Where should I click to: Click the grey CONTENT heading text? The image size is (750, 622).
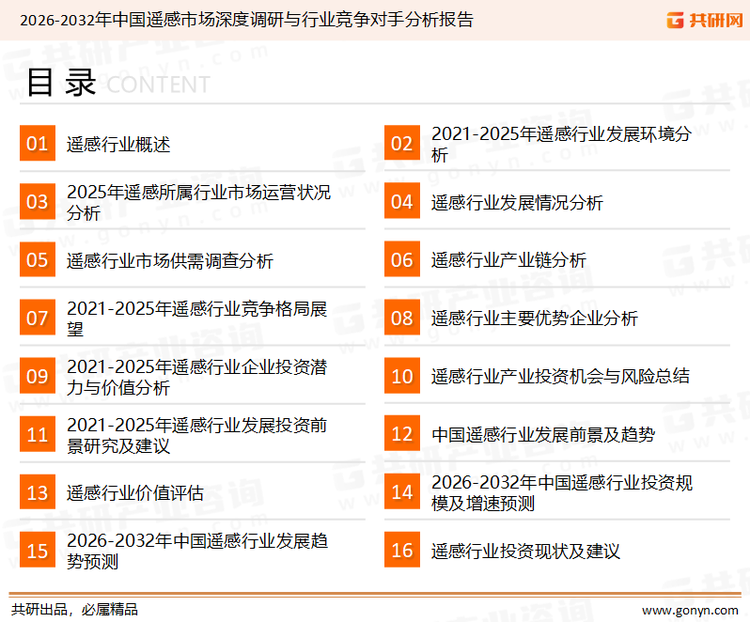(x=158, y=85)
